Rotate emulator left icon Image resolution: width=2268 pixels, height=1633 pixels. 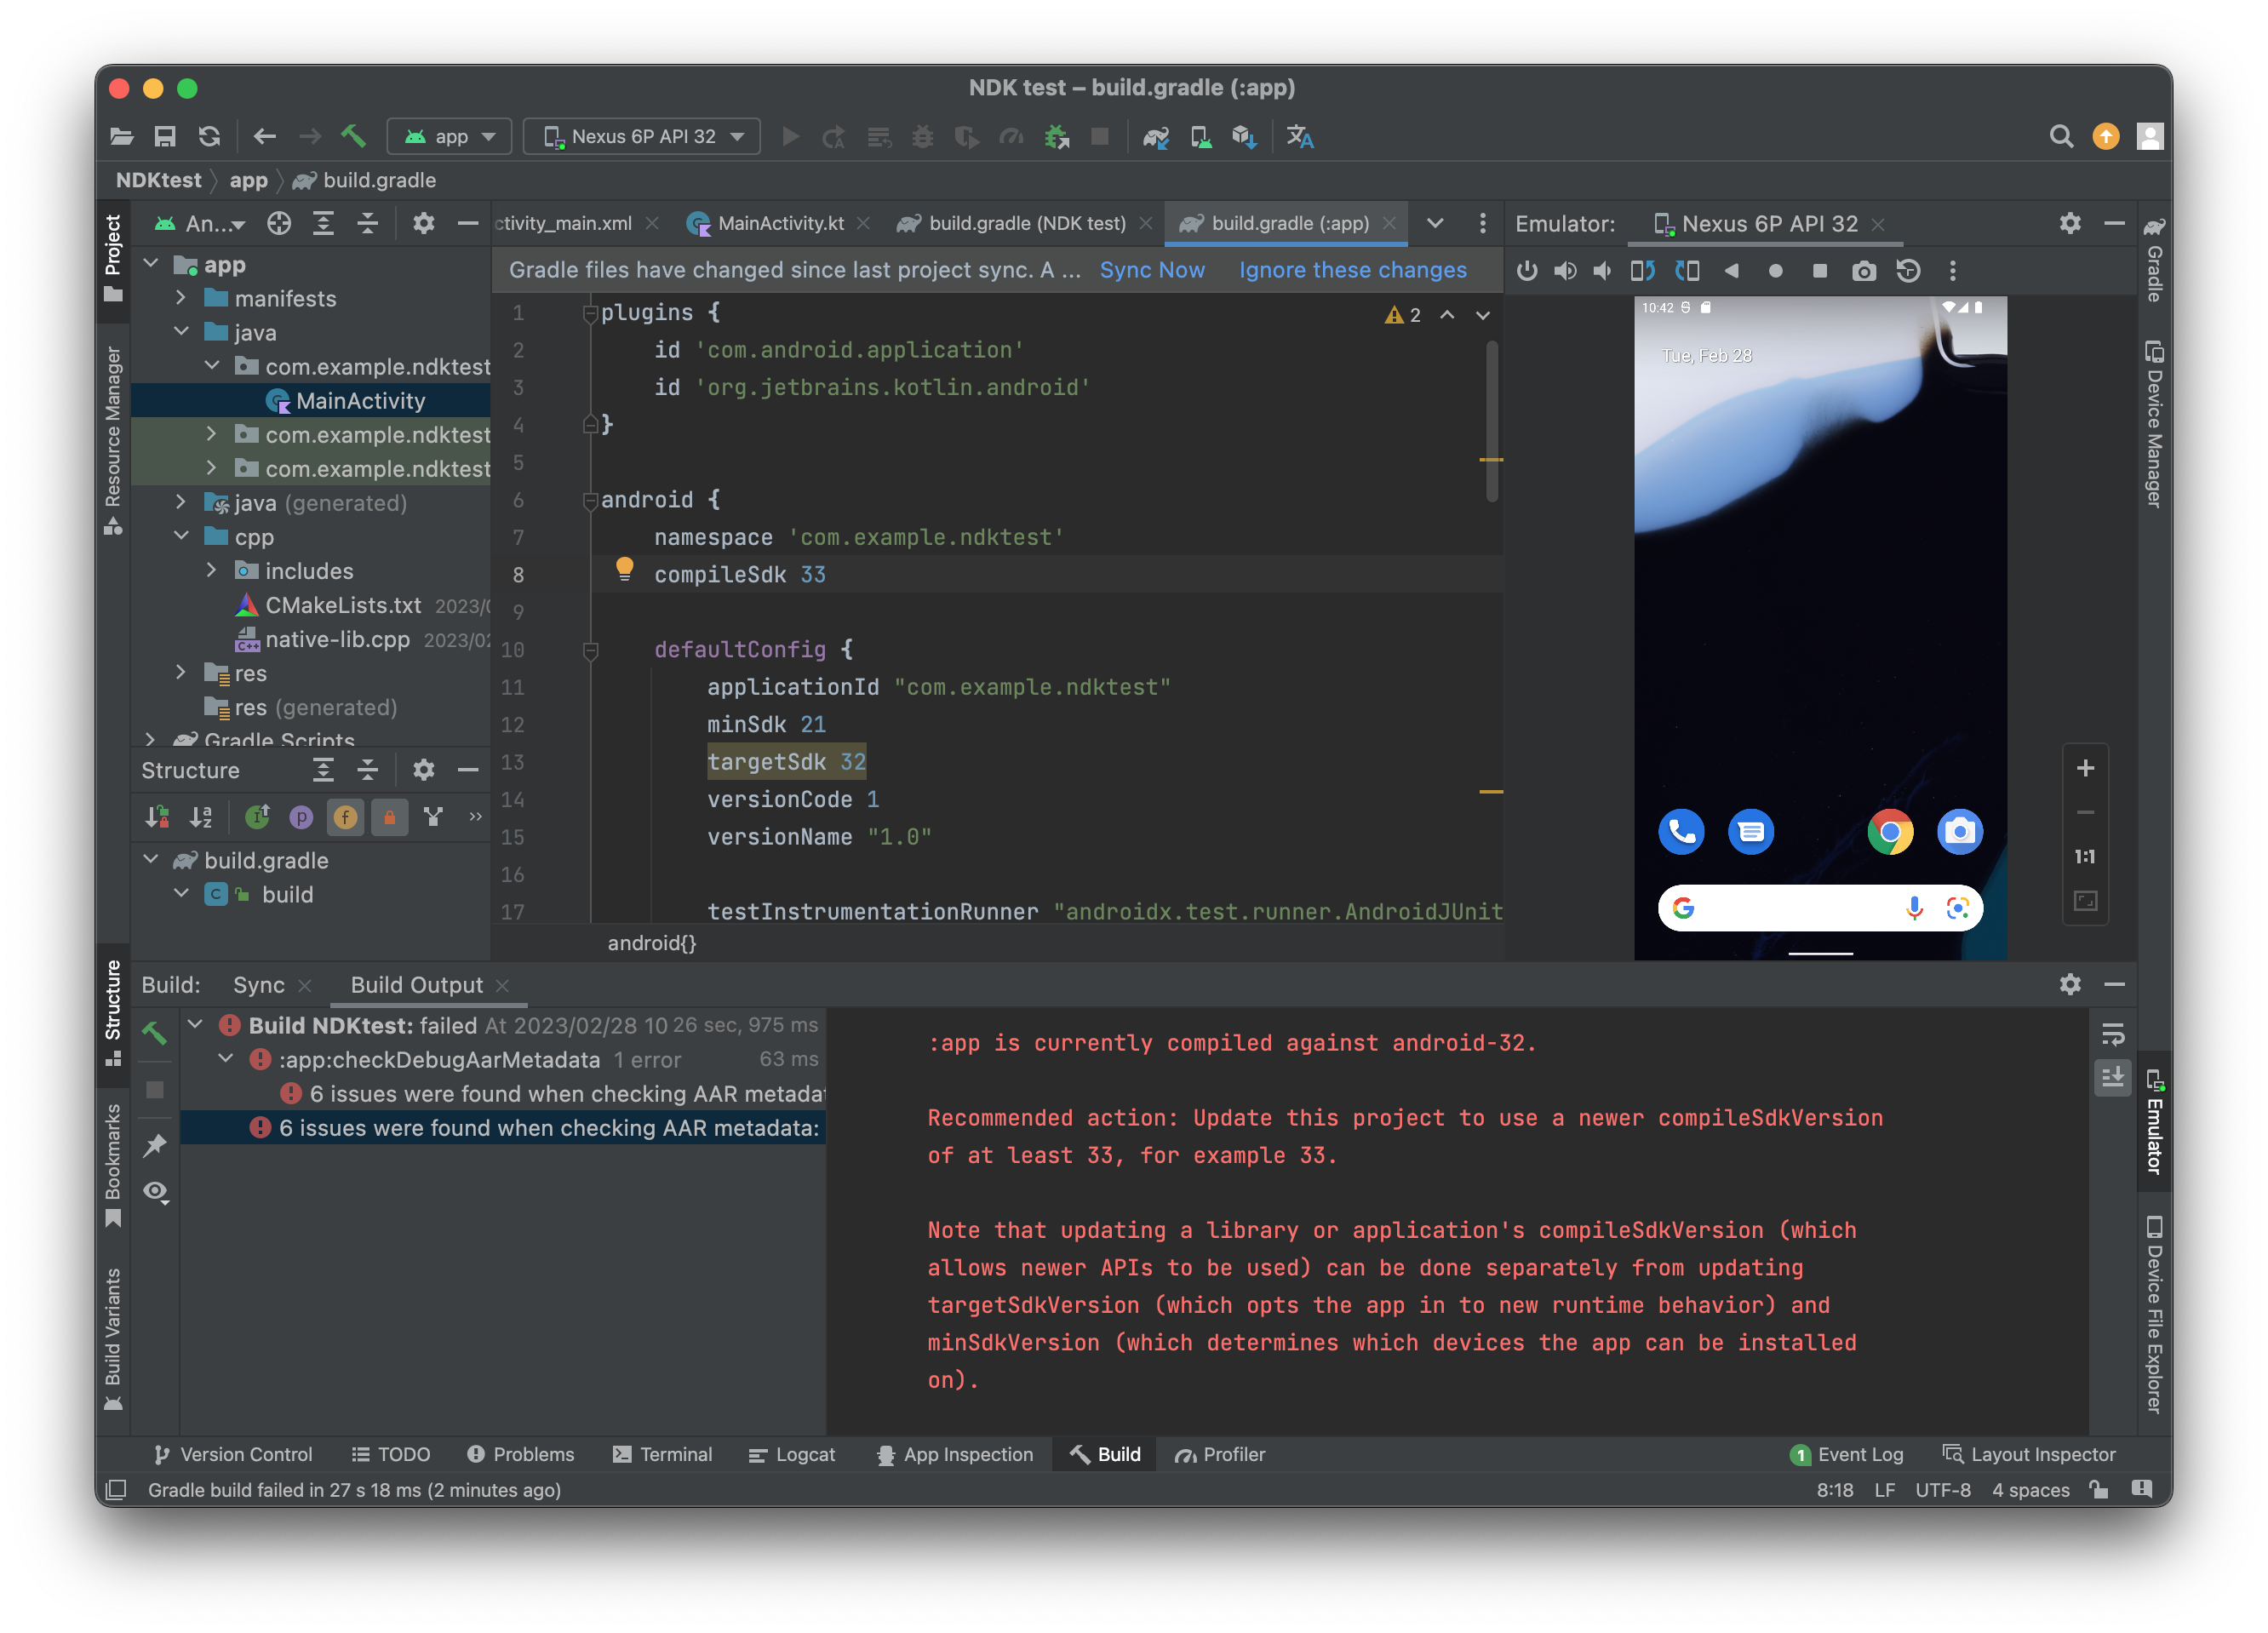1642,271
